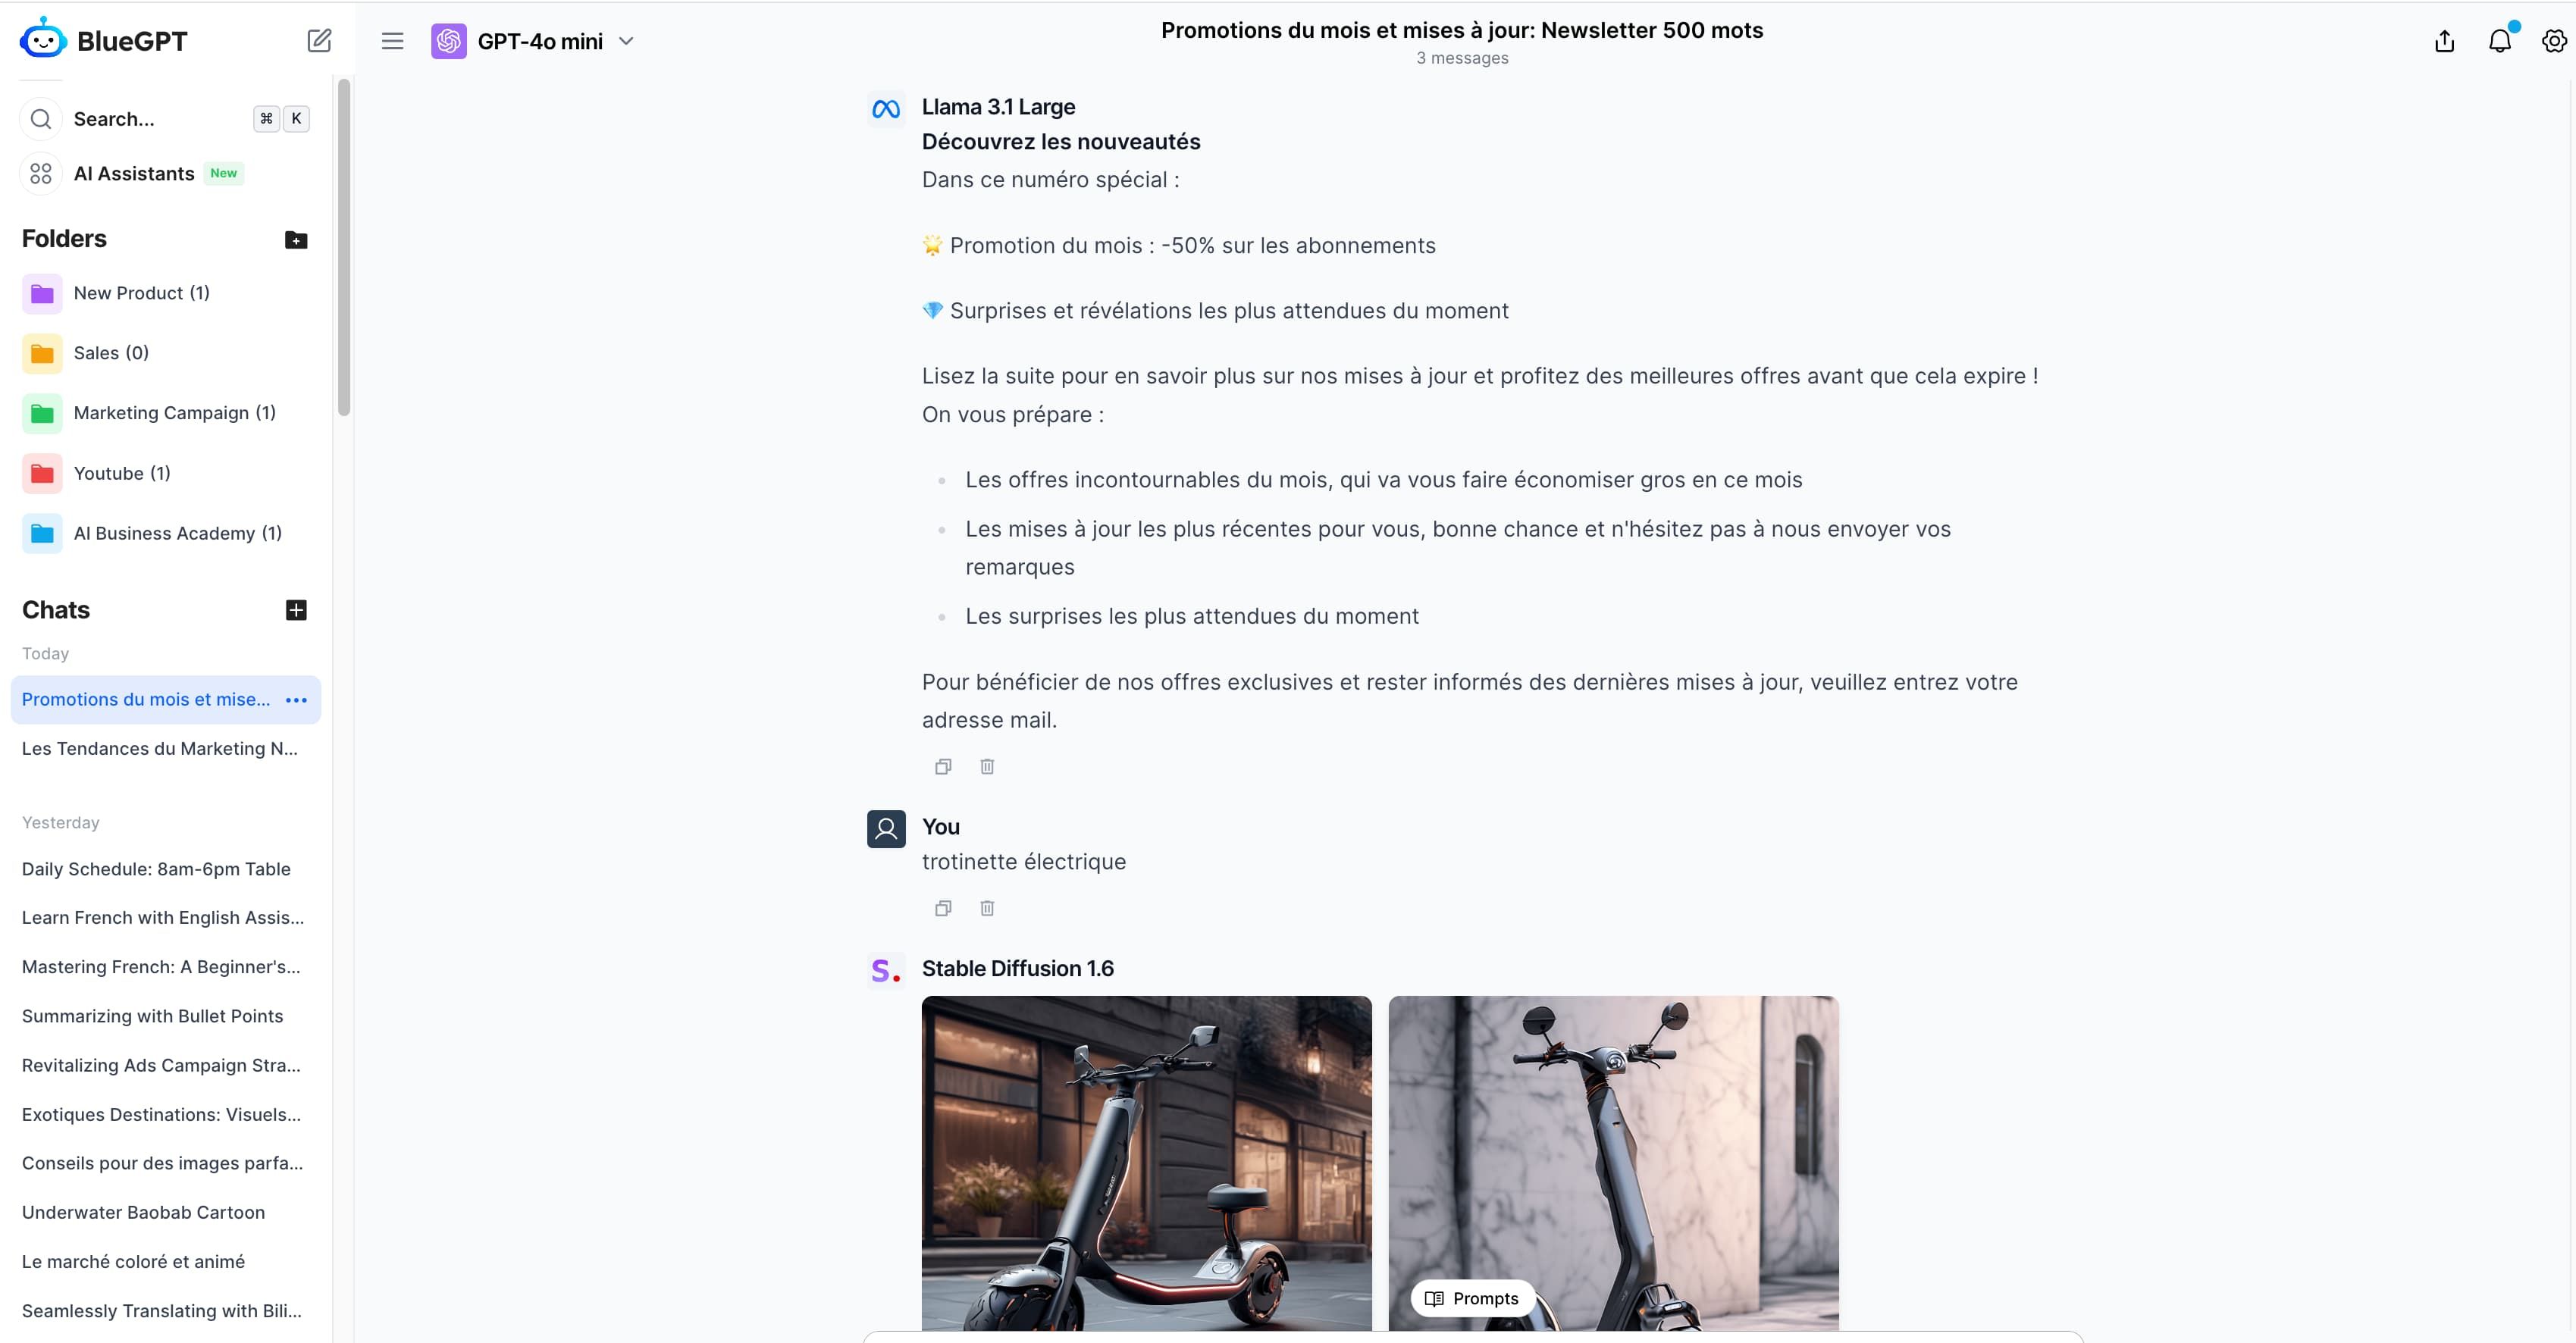Click Promotions du mois chat entry

coord(146,699)
